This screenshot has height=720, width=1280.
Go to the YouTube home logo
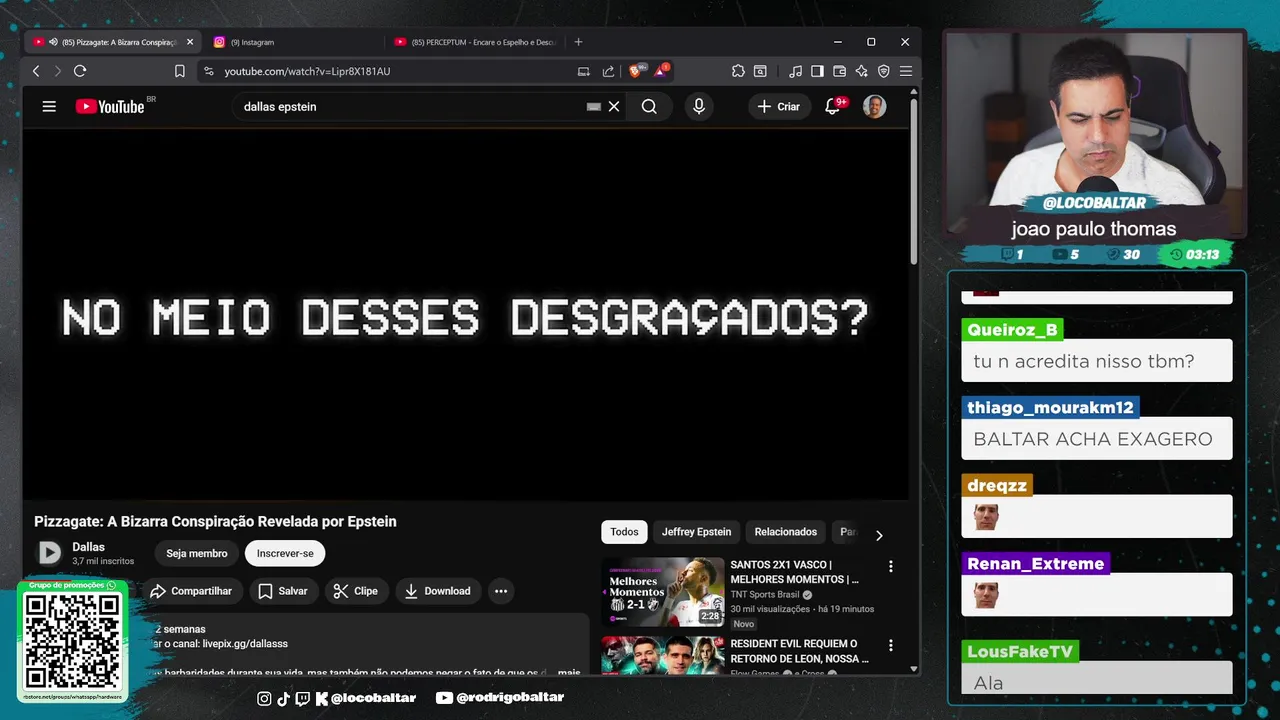(110, 106)
